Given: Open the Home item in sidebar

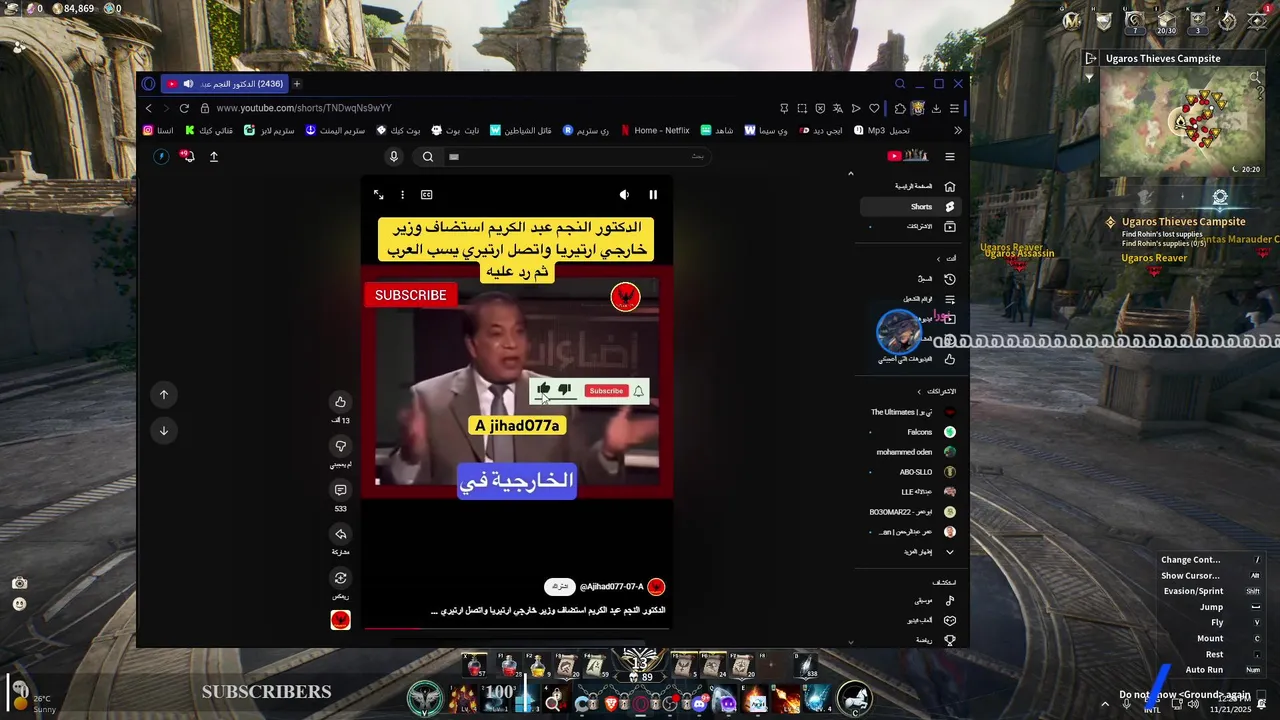Looking at the screenshot, I should (x=910, y=186).
